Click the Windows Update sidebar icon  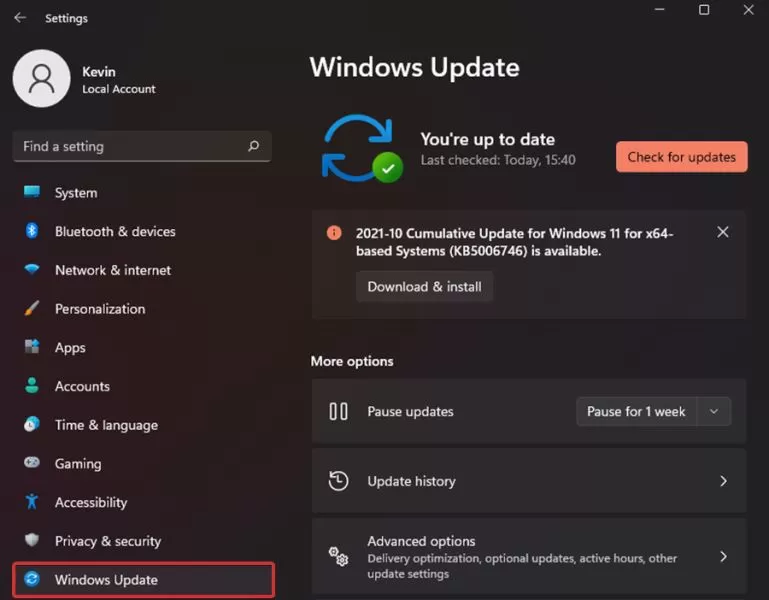pyautogui.click(x=32, y=579)
